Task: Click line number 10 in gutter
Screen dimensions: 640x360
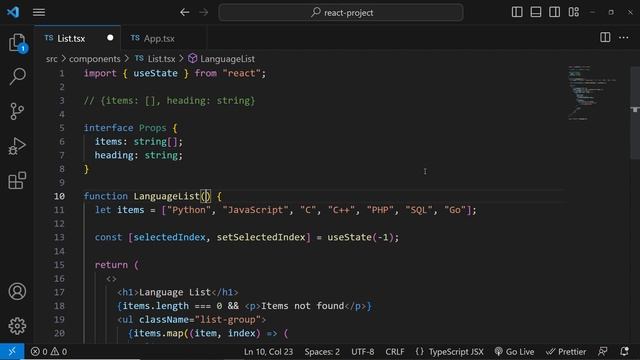Action: pyautogui.click(x=59, y=196)
